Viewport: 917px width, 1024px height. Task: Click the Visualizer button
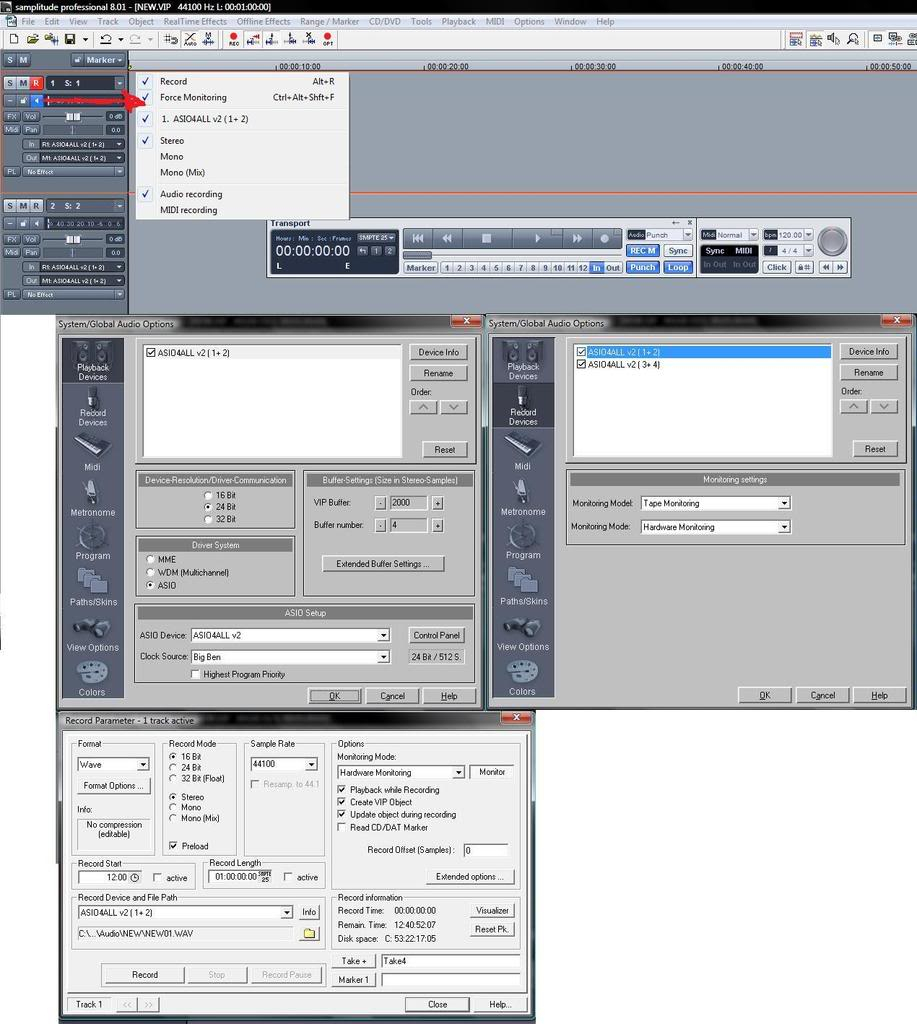tap(492, 910)
